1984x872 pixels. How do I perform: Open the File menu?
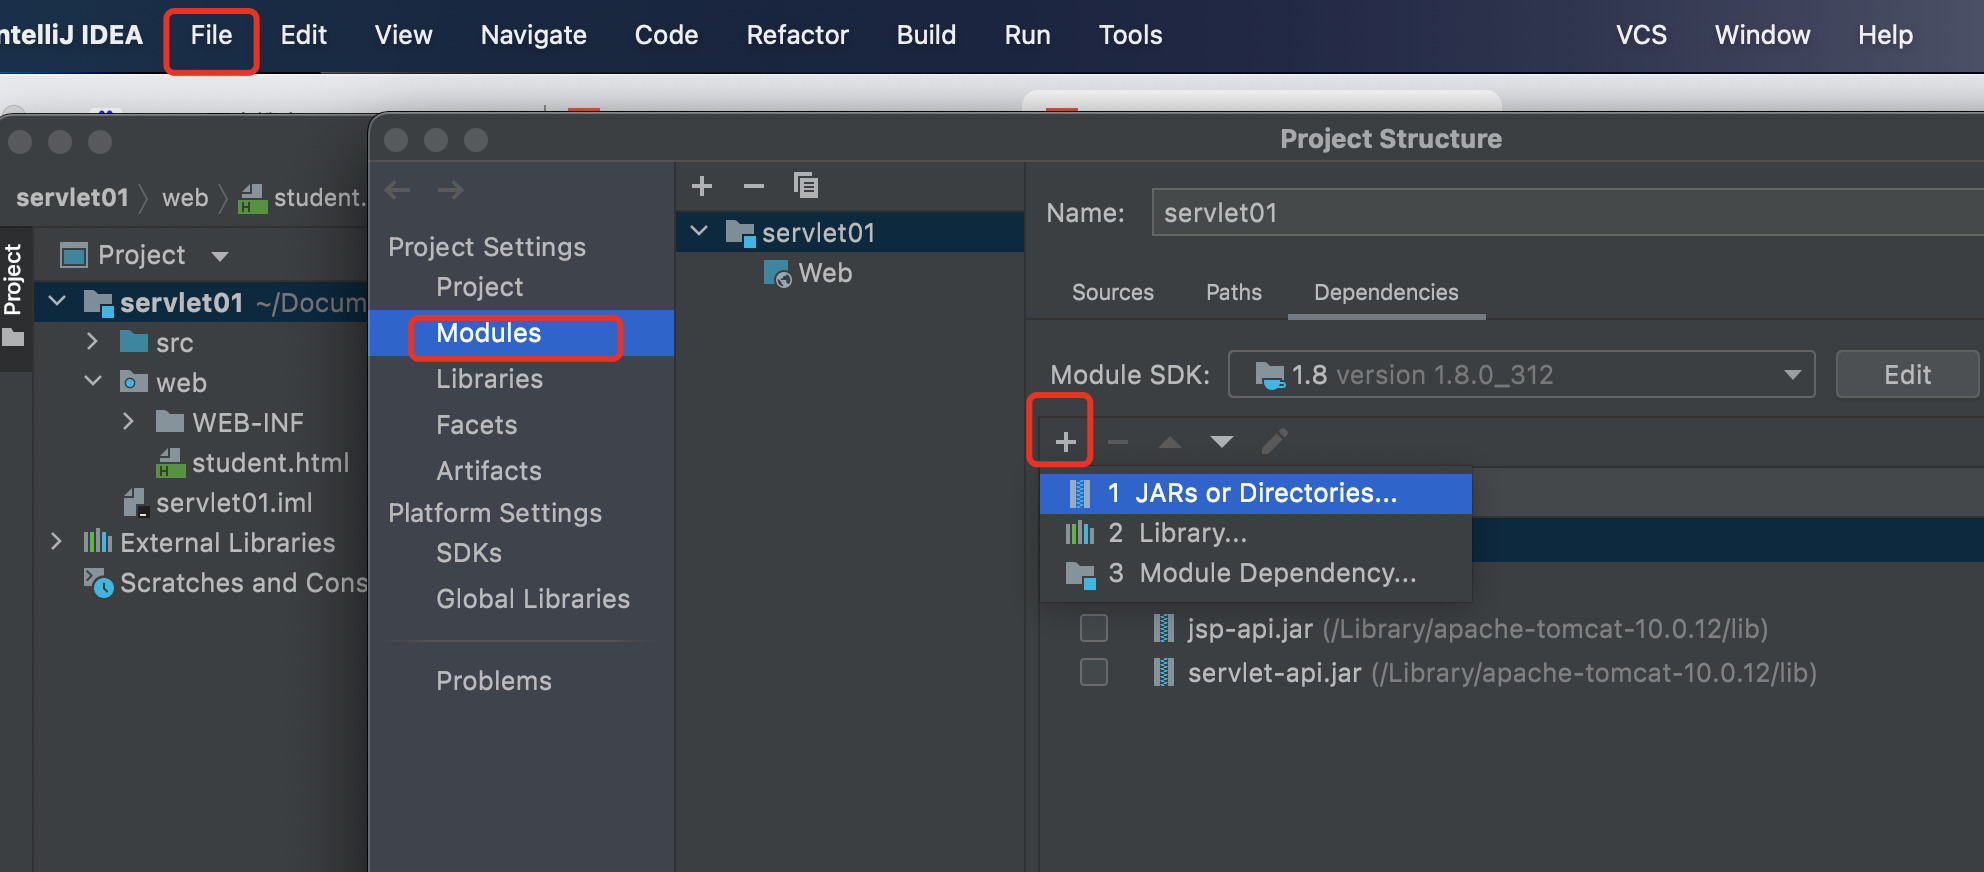coord(211,35)
